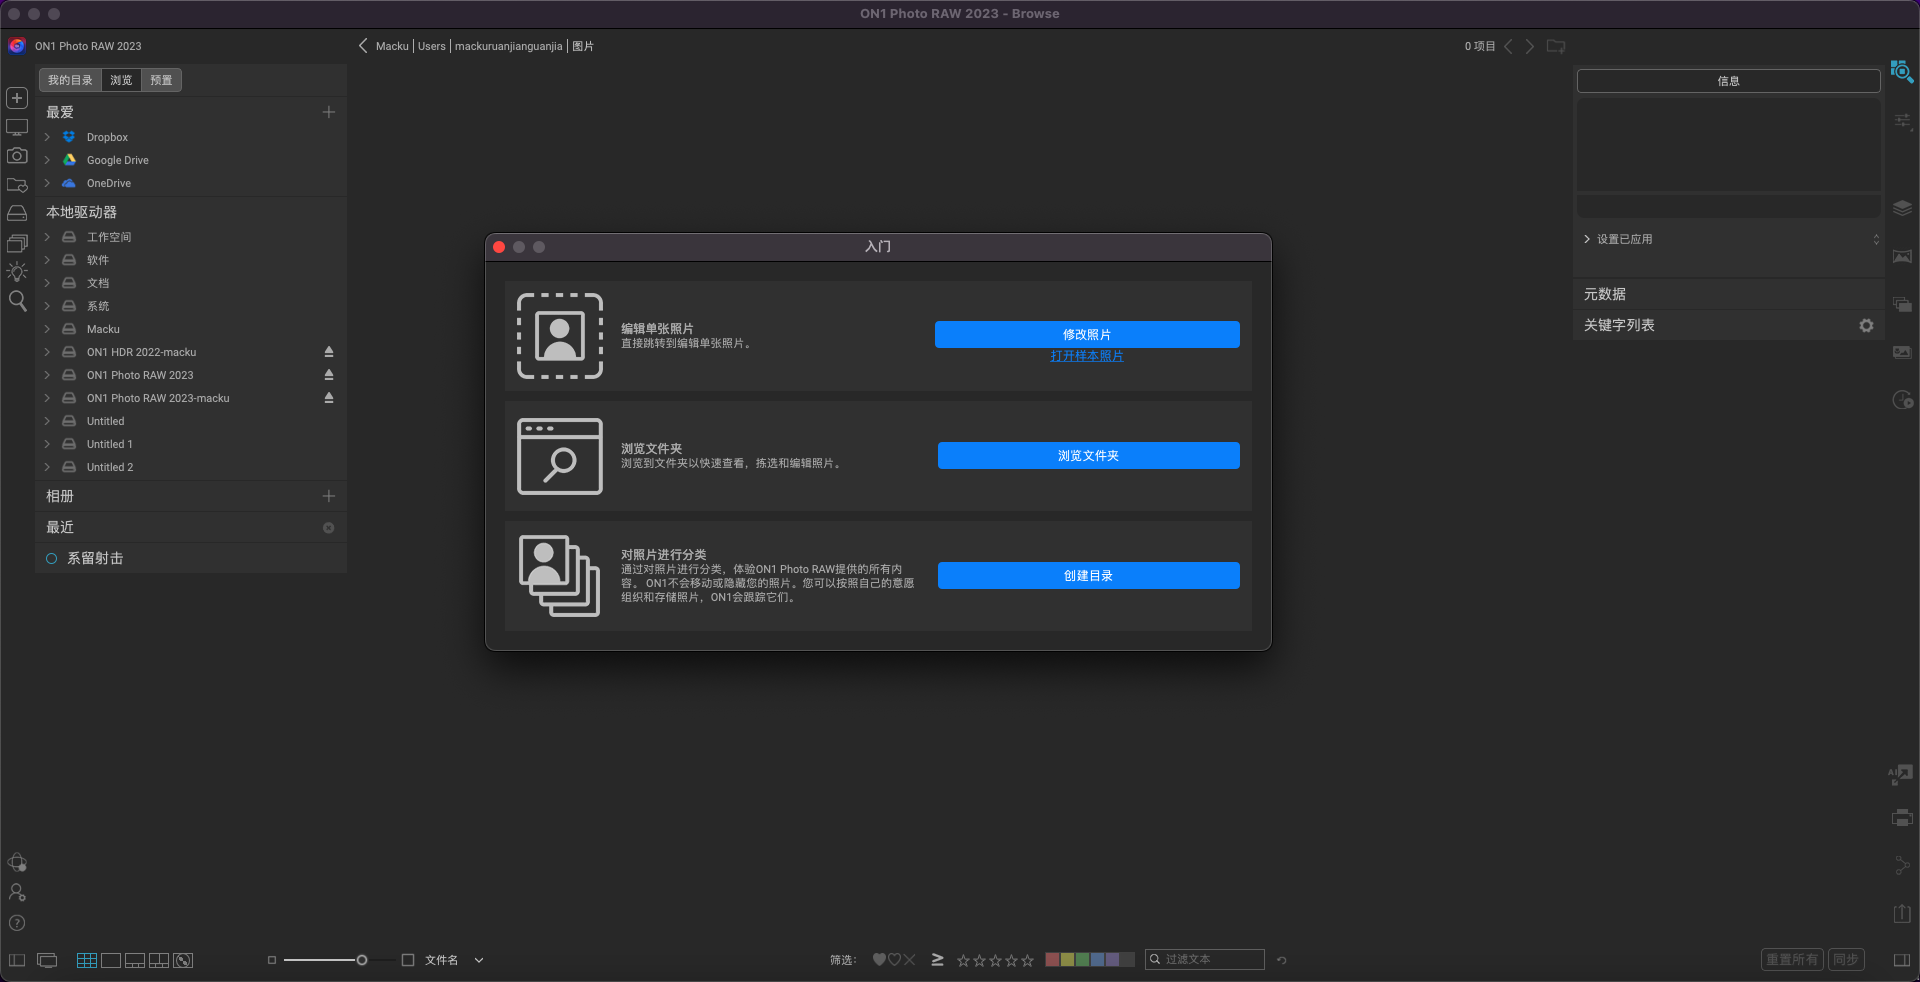Click the Print icon on right strip

coord(1902,818)
